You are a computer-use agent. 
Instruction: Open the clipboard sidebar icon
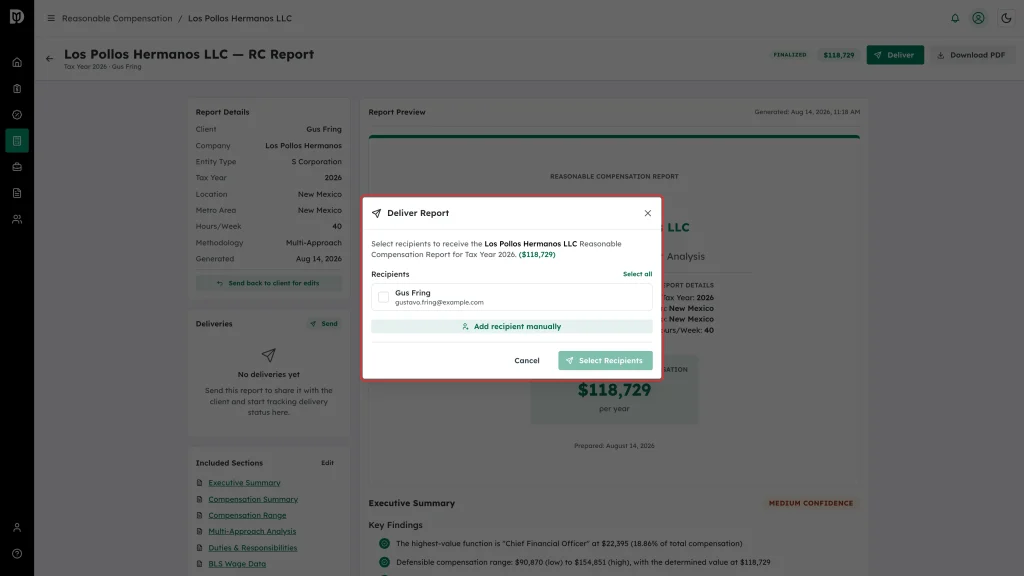coord(17,89)
